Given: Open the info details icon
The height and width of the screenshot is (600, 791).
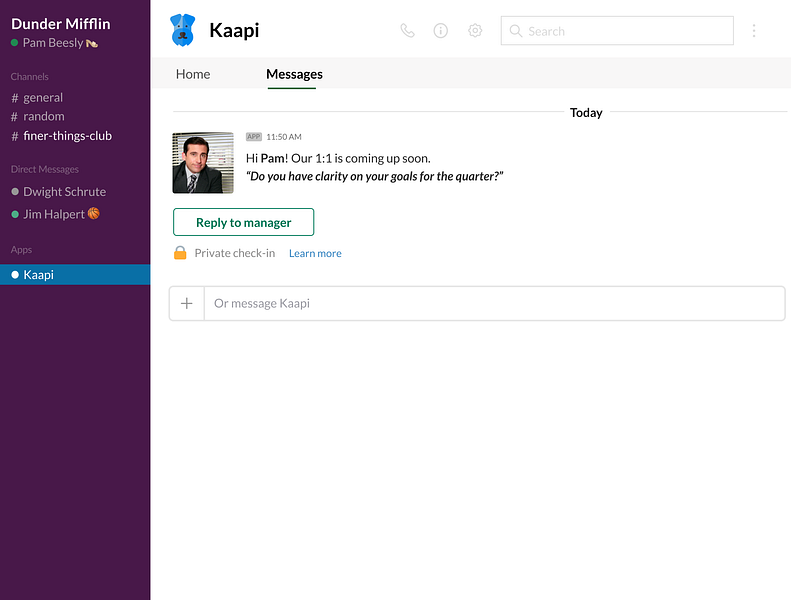Looking at the screenshot, I should pyautogui.click(x=440, y=31).
